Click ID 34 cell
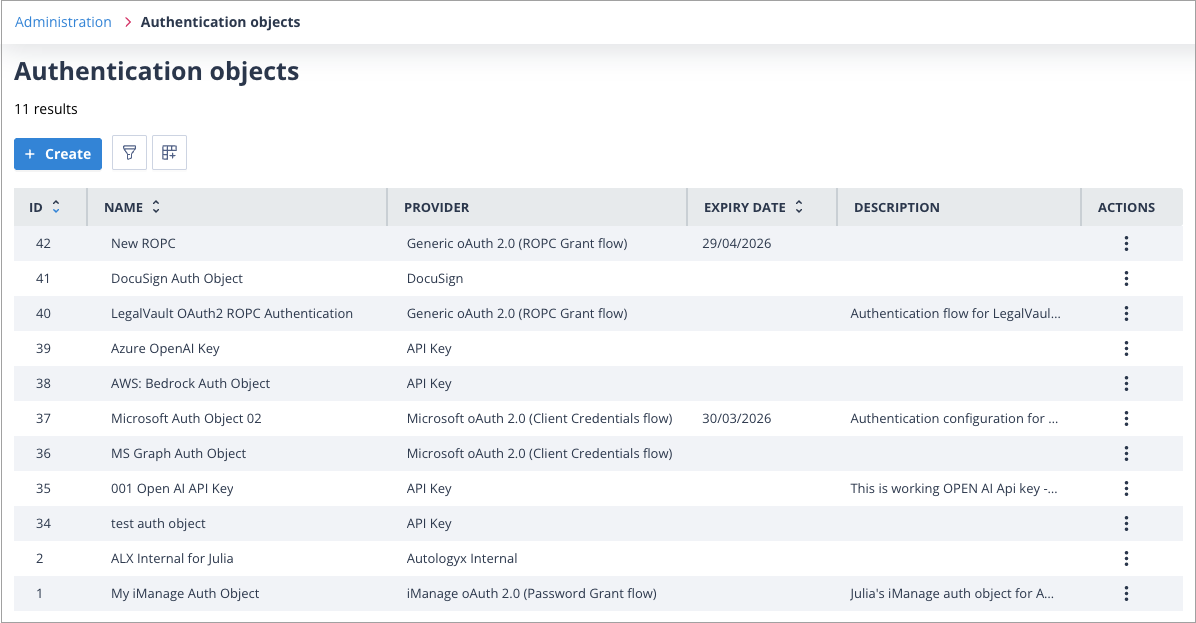 [x=43, y=524]
